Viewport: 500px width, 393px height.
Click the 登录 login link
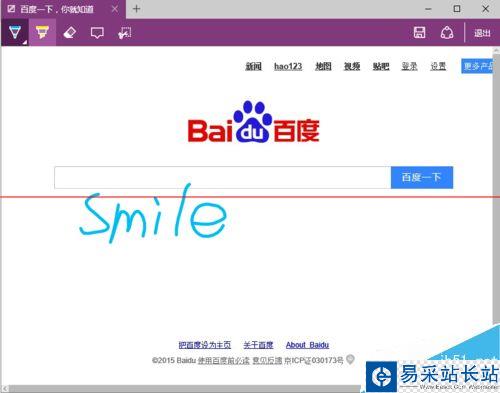coord(409,66)
